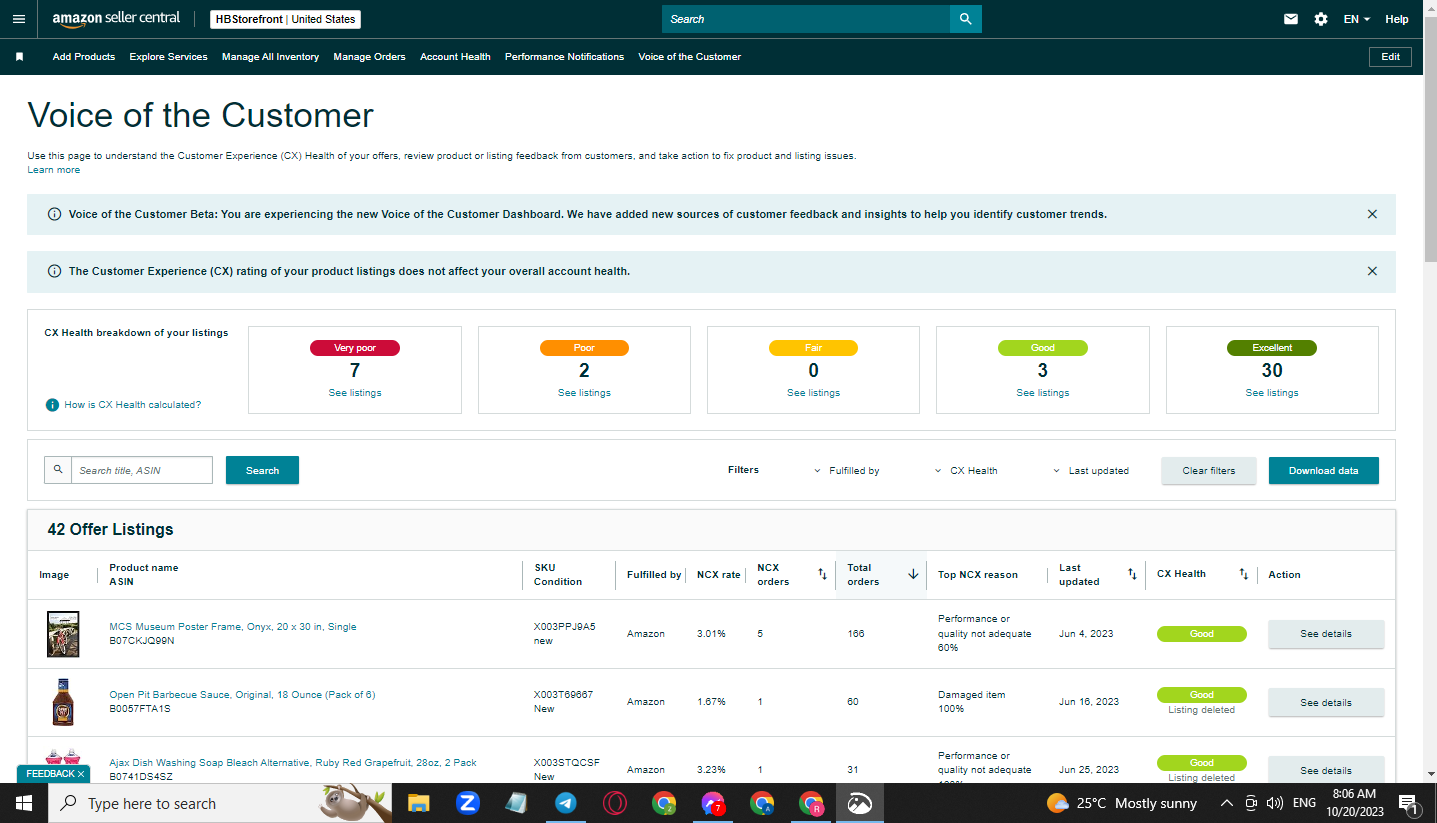Image resolution: width=1437 pixels, height=823 pixels.
Task: Close the FEEDBACK tab
Action: pos(81,774)
